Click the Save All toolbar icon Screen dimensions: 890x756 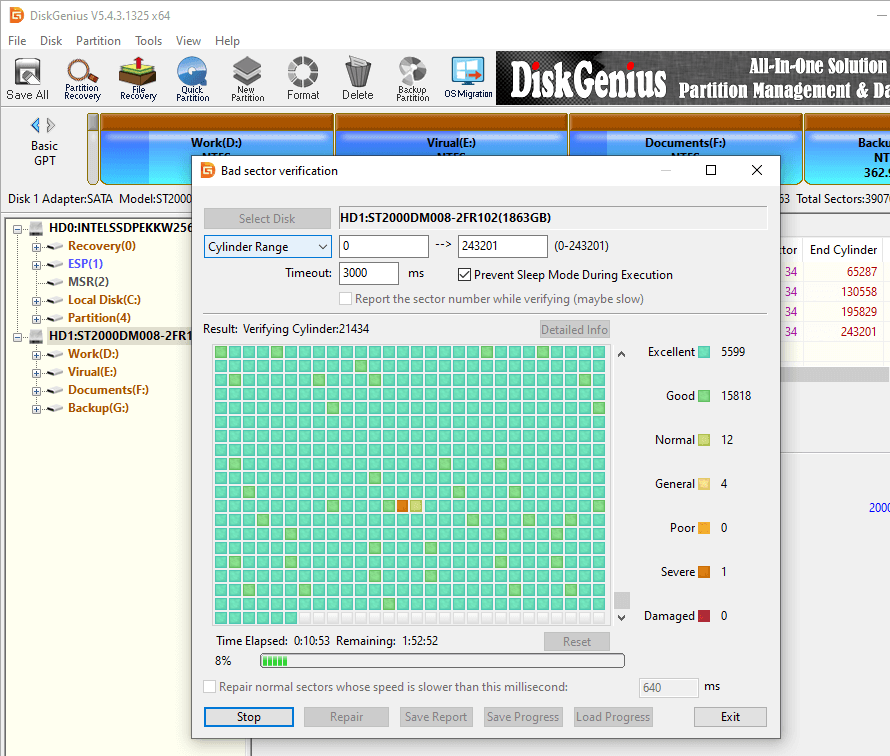pos(27,78)
